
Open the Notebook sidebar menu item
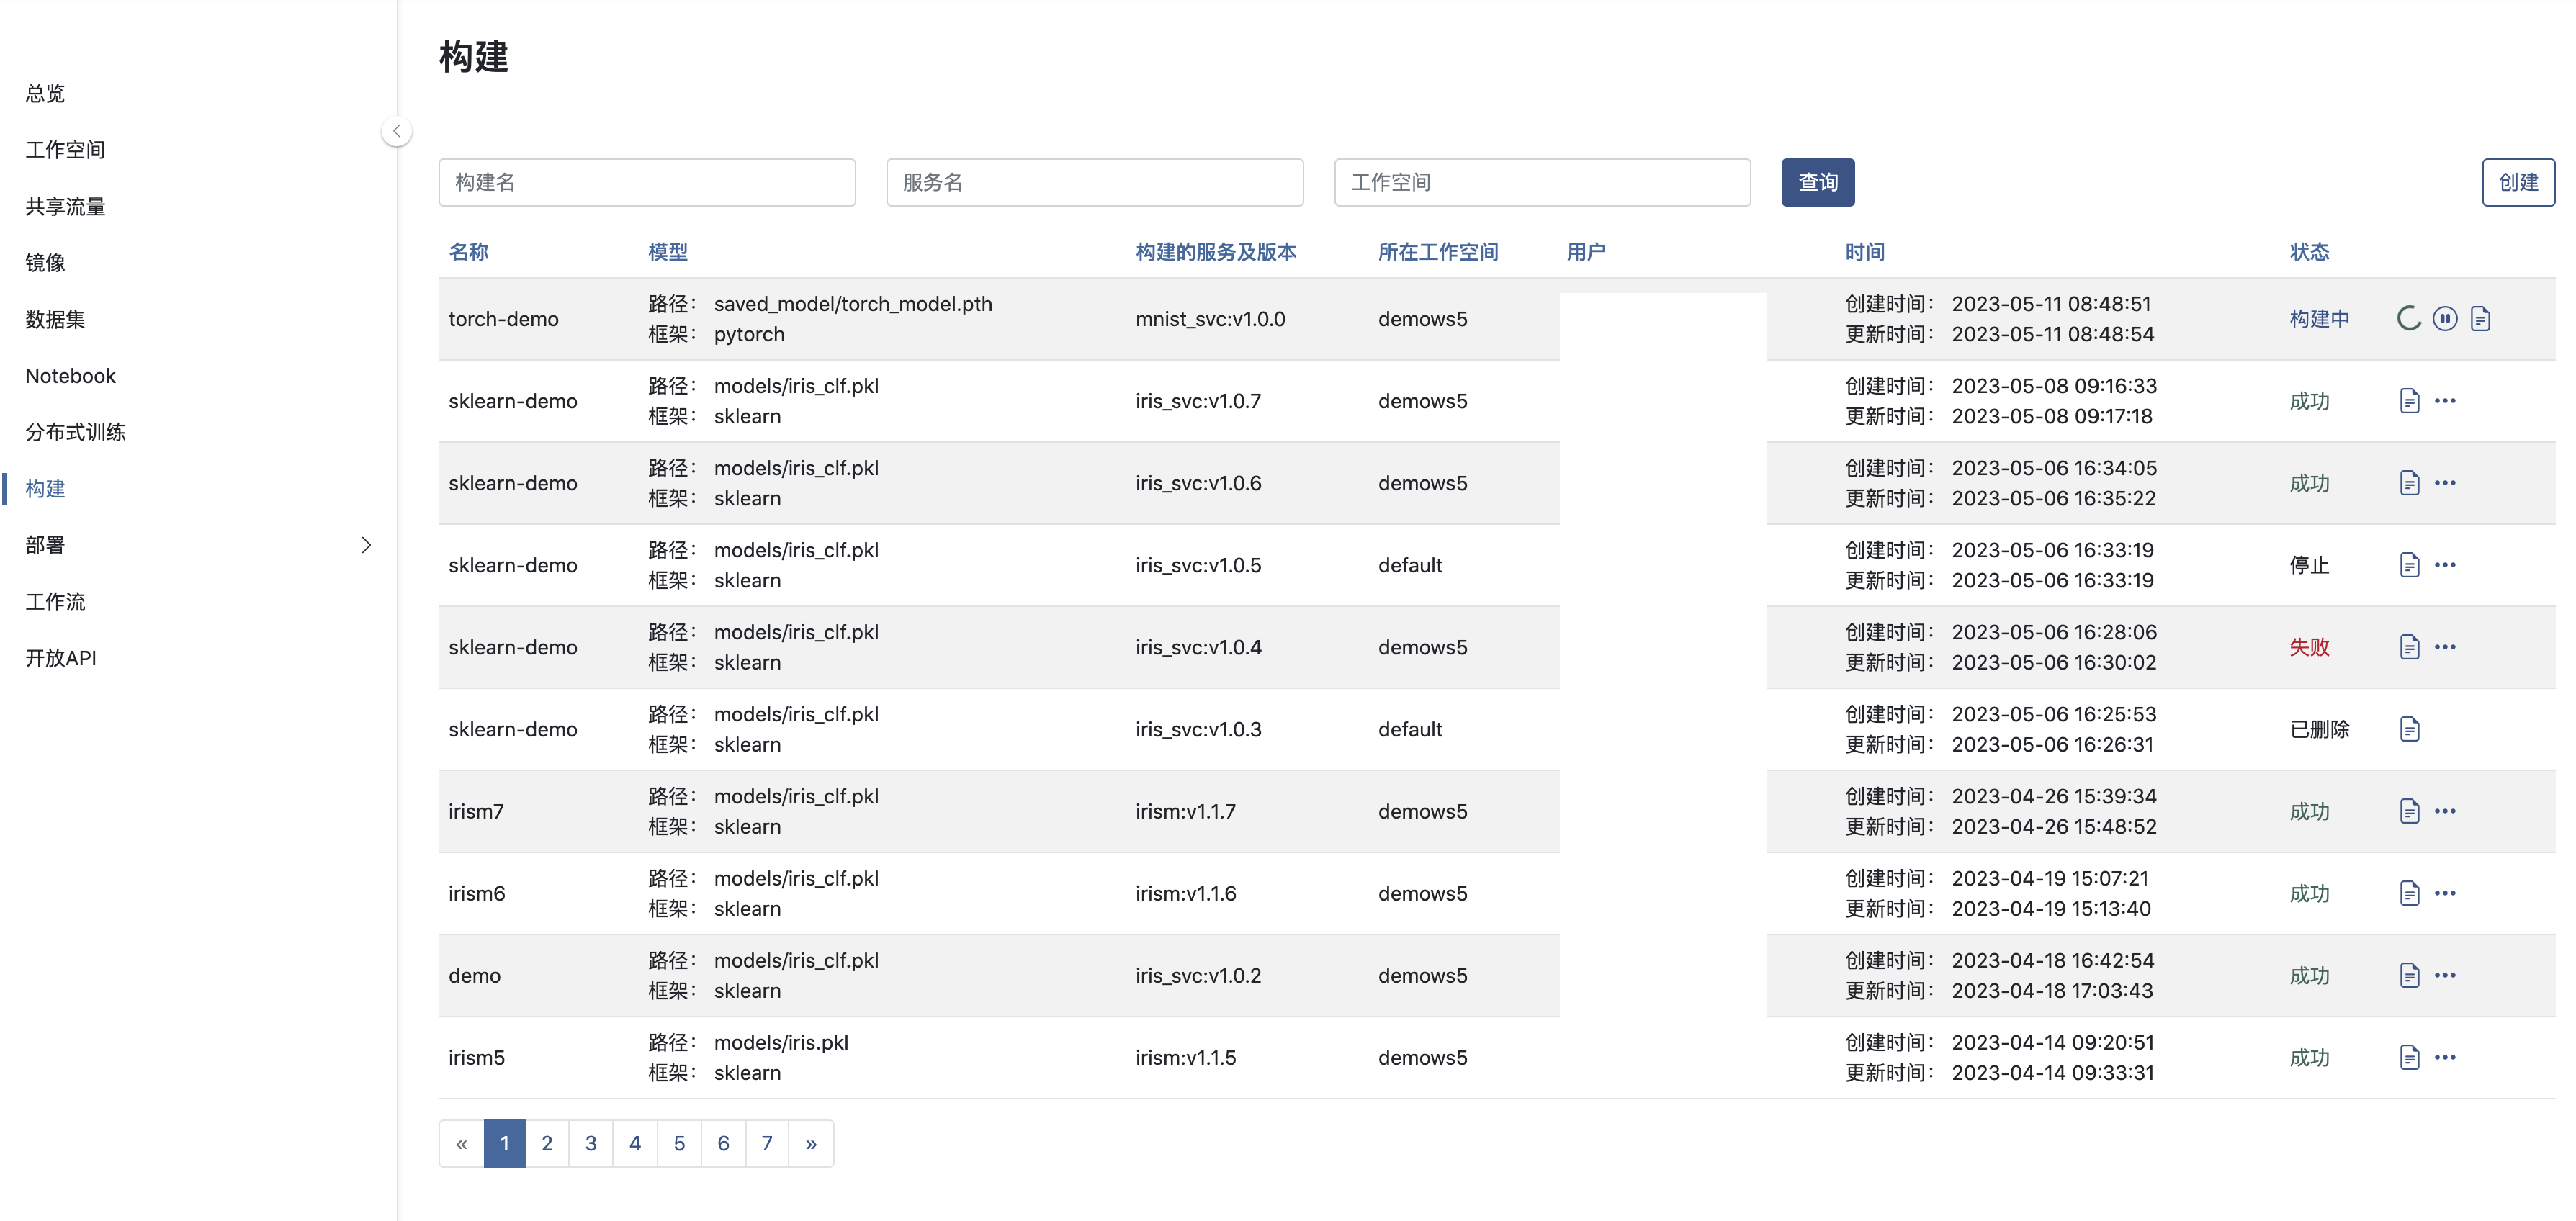(x=71, y=376)
